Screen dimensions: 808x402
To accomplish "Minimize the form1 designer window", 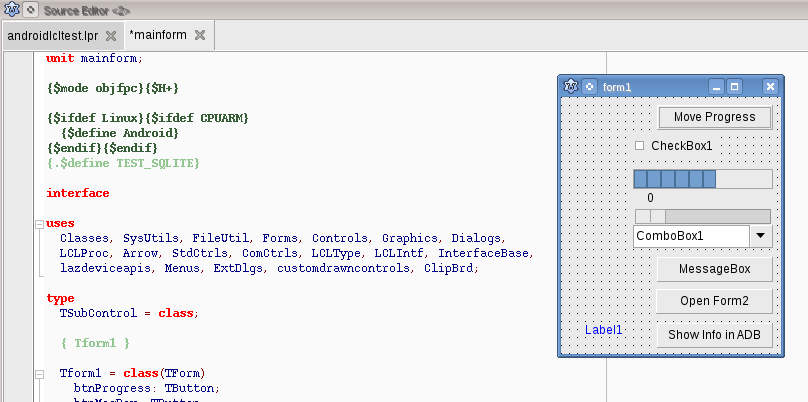I will tap(716, 87).
